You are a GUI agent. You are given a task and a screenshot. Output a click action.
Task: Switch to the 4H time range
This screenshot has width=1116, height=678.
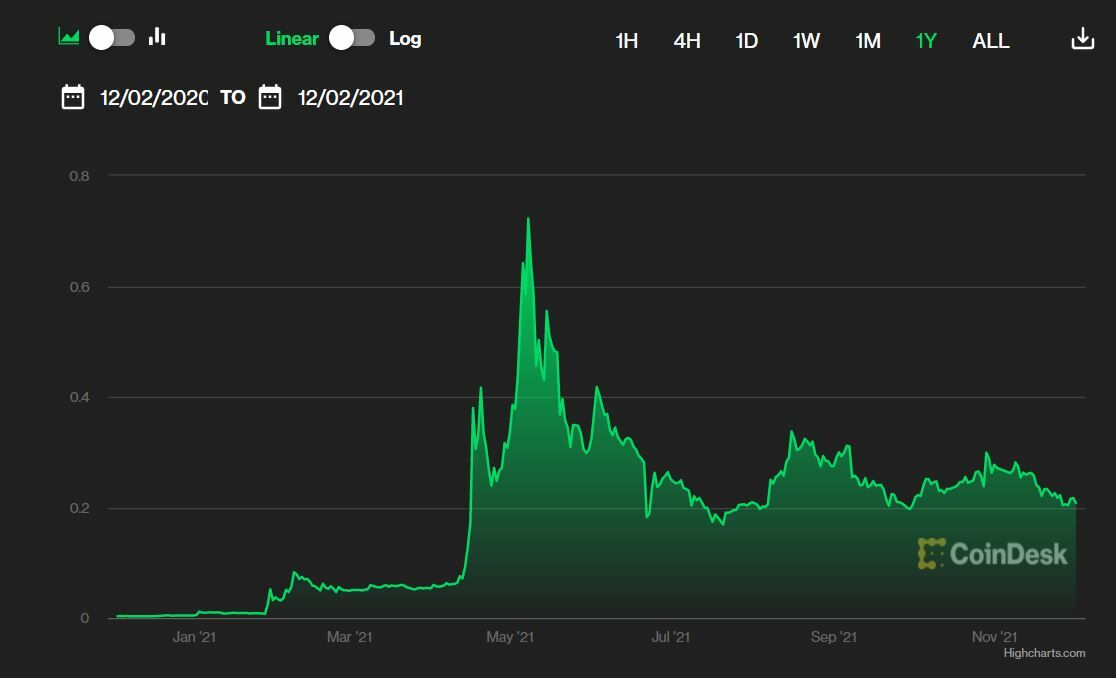(x=687, y=41)
